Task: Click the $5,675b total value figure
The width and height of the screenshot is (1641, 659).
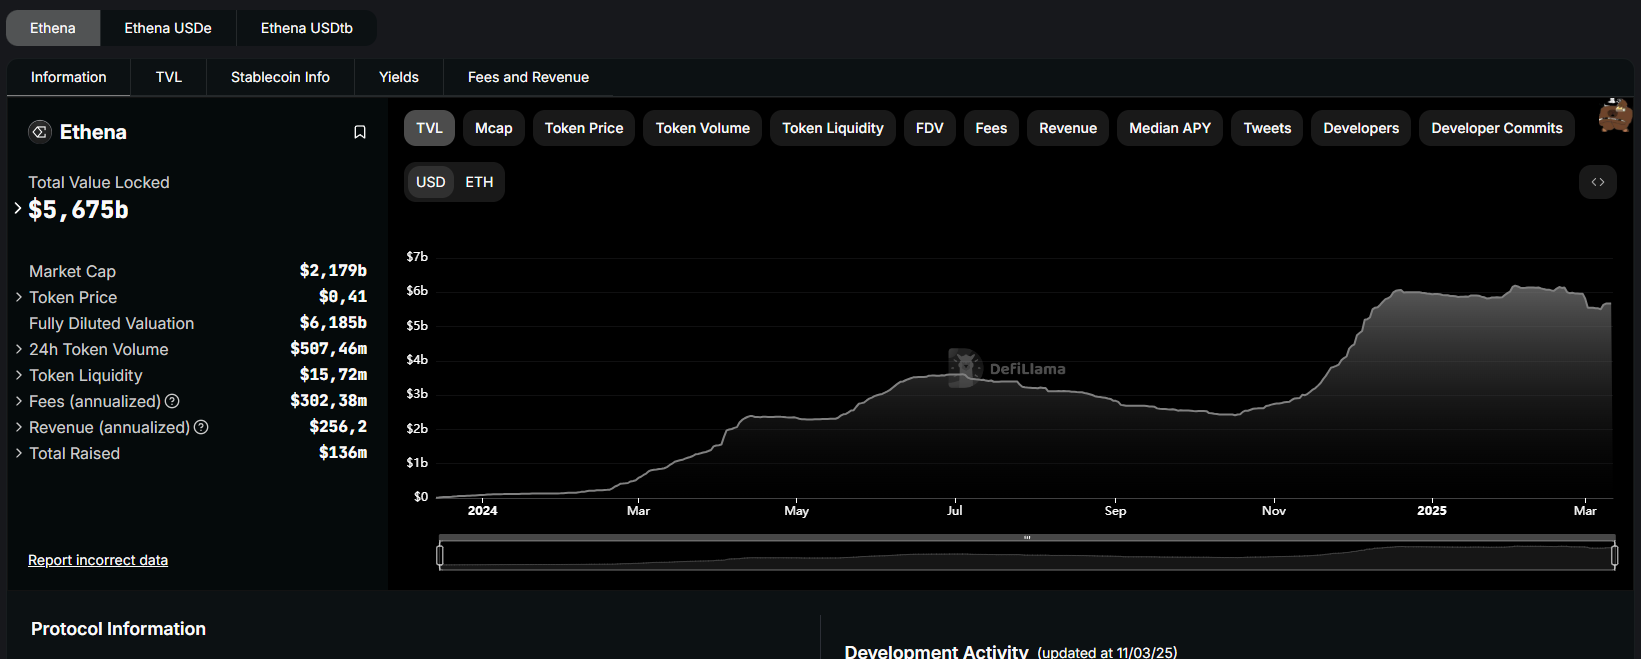Action: point(78,209)
